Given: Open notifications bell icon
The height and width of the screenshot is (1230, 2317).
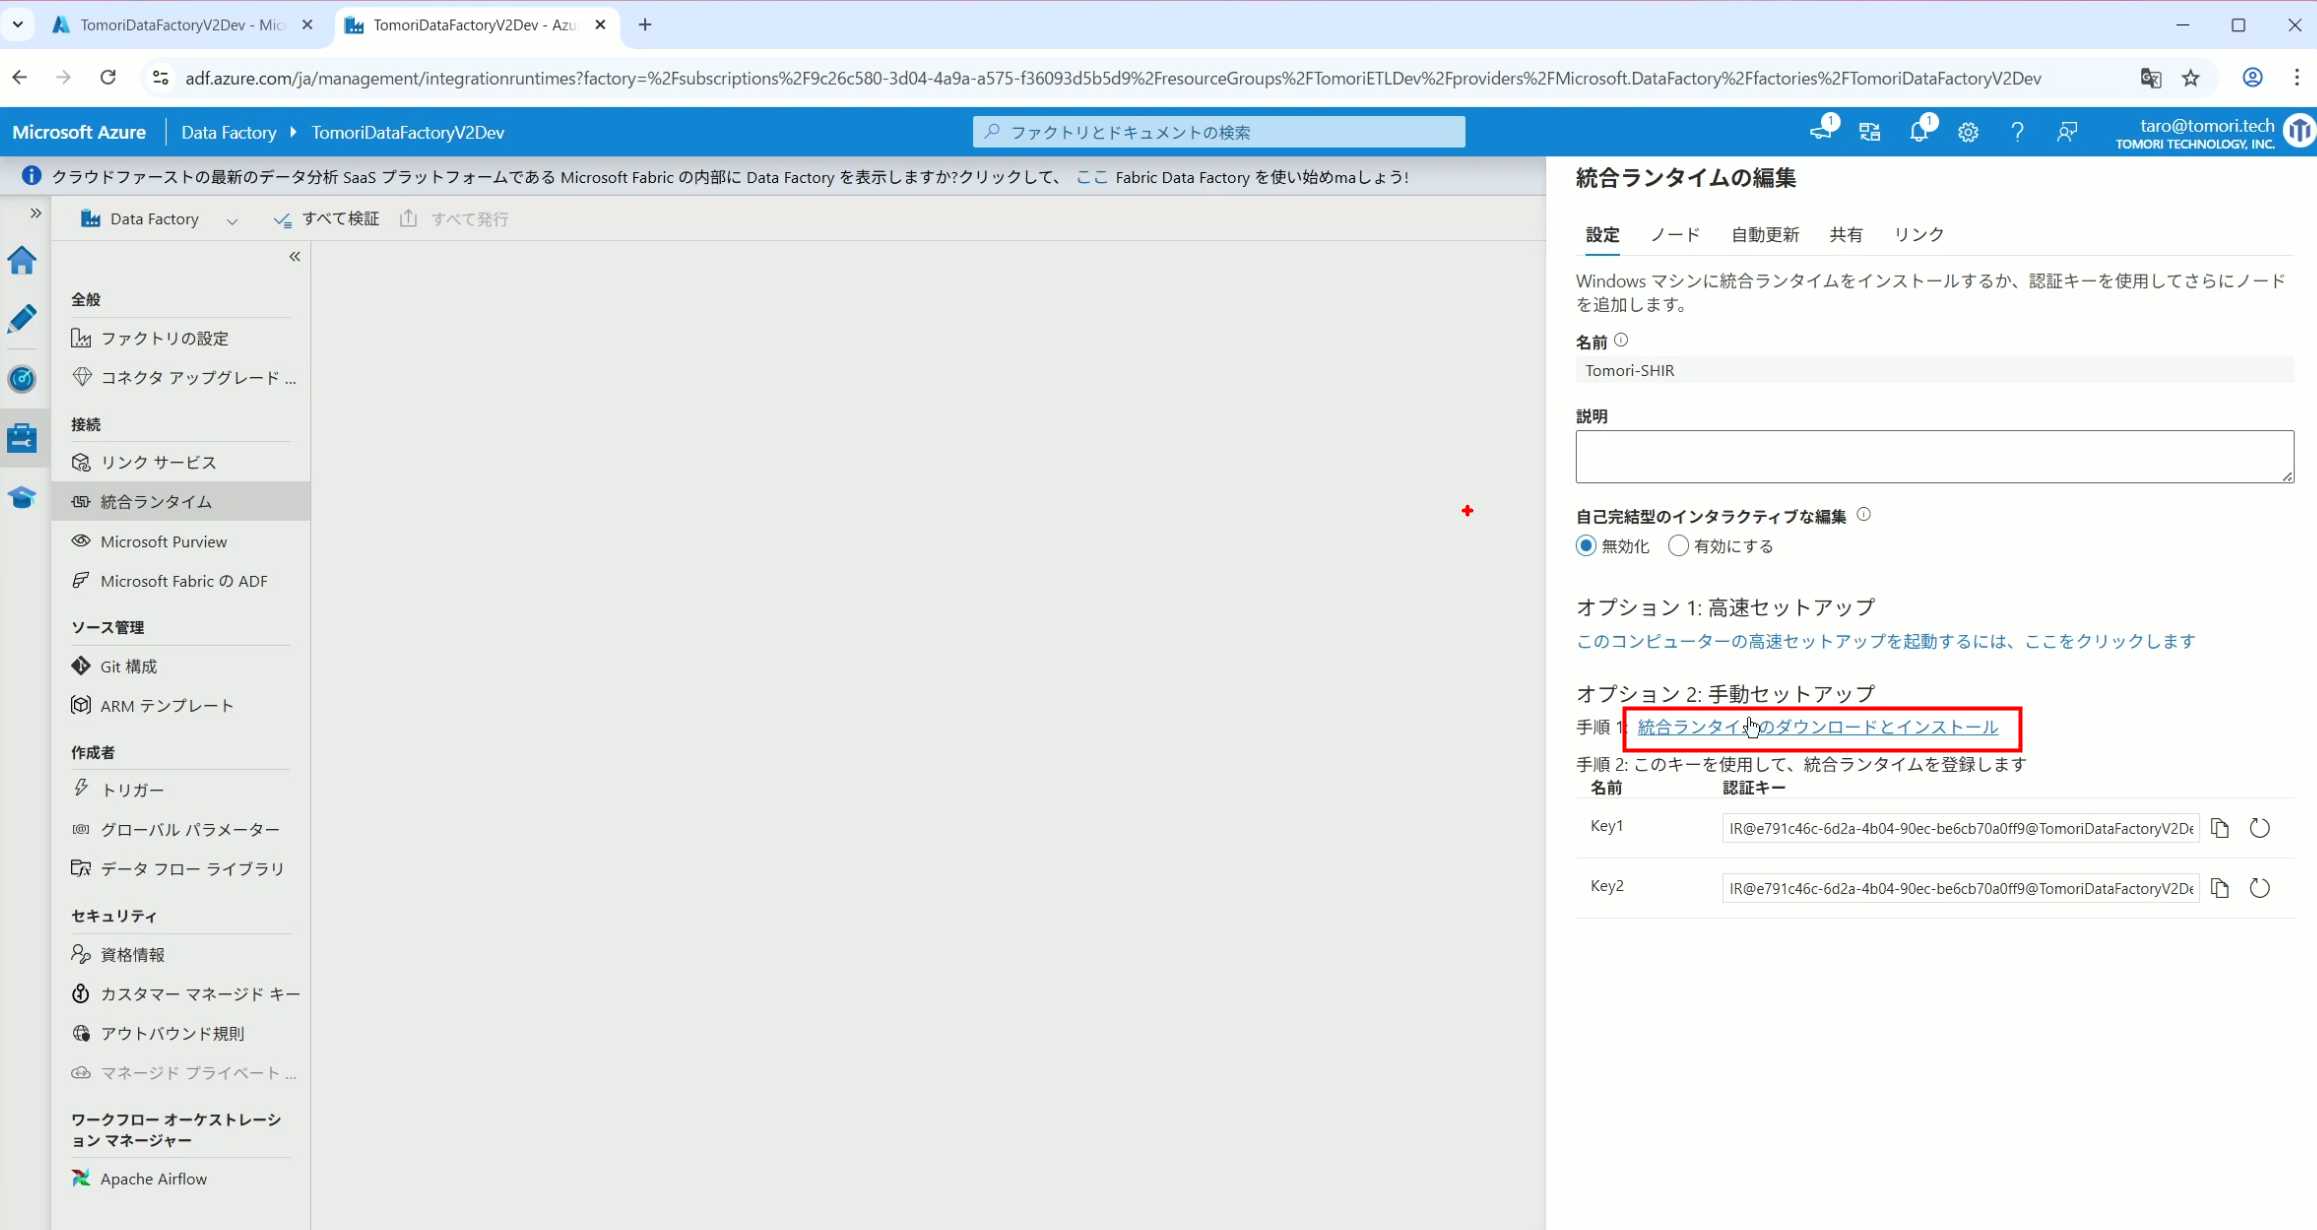Looking at the screenshot, I should pyautogui.click(x=1918, y=132).
